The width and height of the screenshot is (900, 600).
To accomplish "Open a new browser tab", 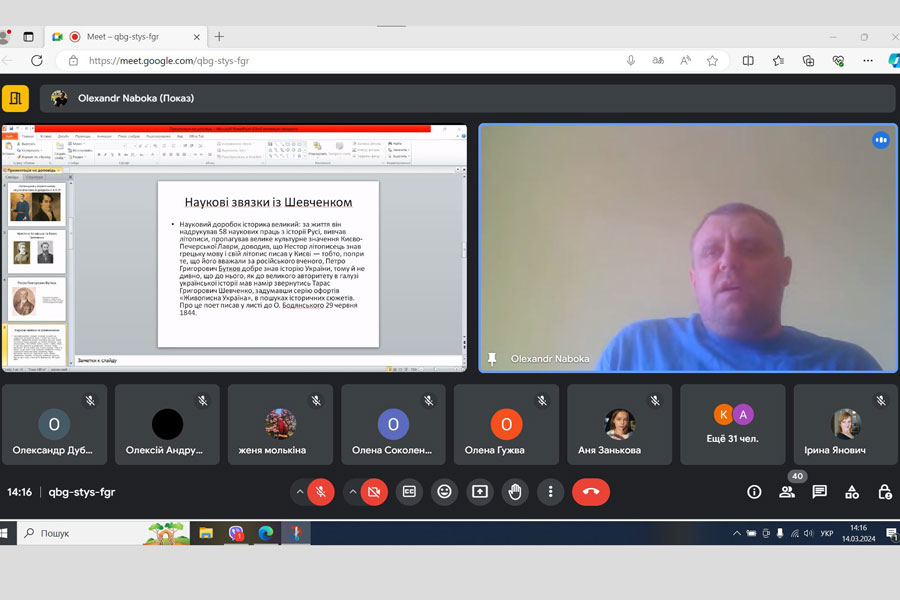I will coord(219,37).
